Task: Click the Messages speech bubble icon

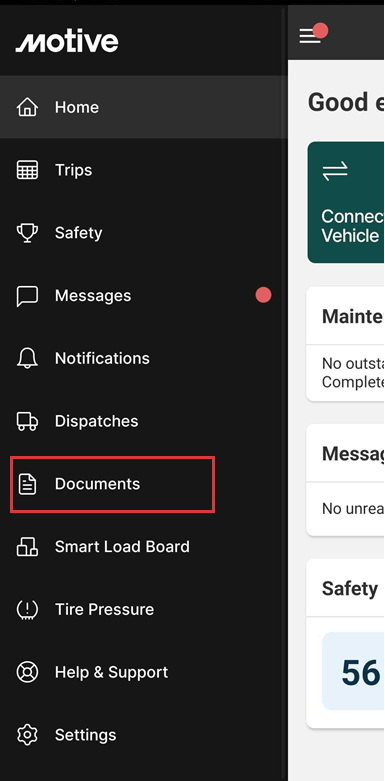Action: tap(27, 296)
